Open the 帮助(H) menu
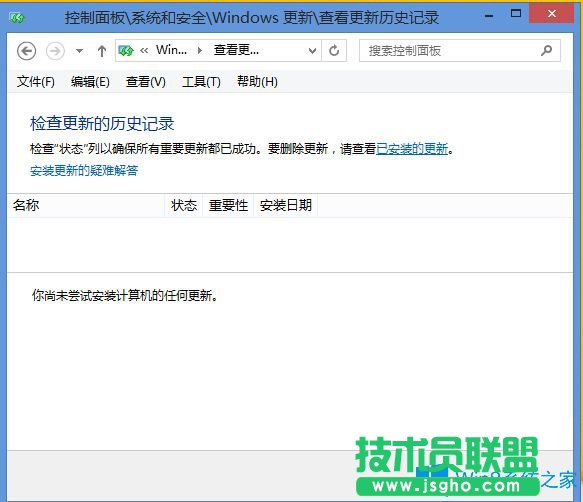Image resolution: width=583 pixels, height=502 pixels. pos(257,81)
